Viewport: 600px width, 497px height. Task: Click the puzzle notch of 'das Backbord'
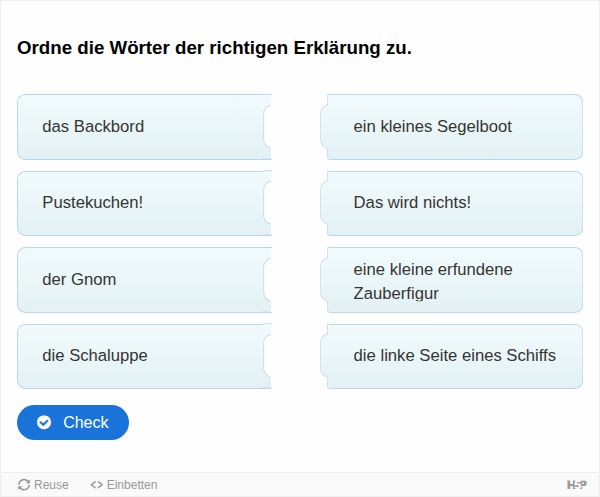tap(267, 127)
